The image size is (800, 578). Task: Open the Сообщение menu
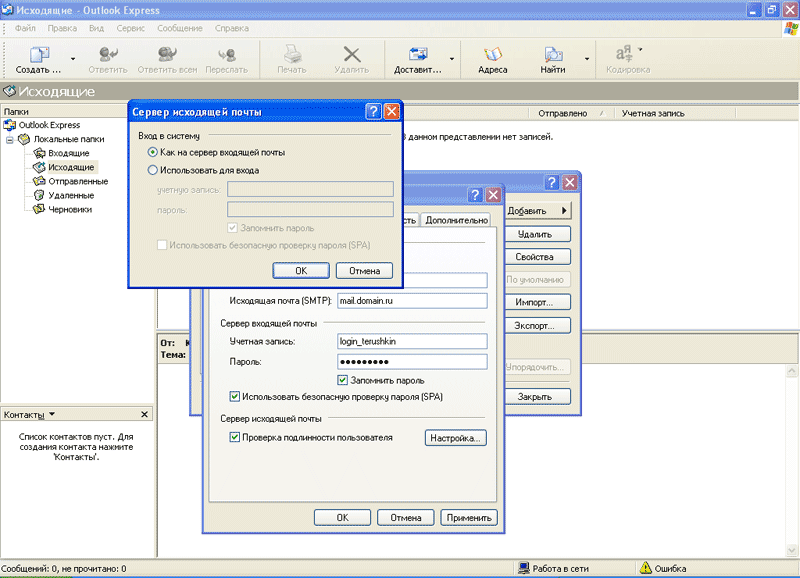point(180,29)
